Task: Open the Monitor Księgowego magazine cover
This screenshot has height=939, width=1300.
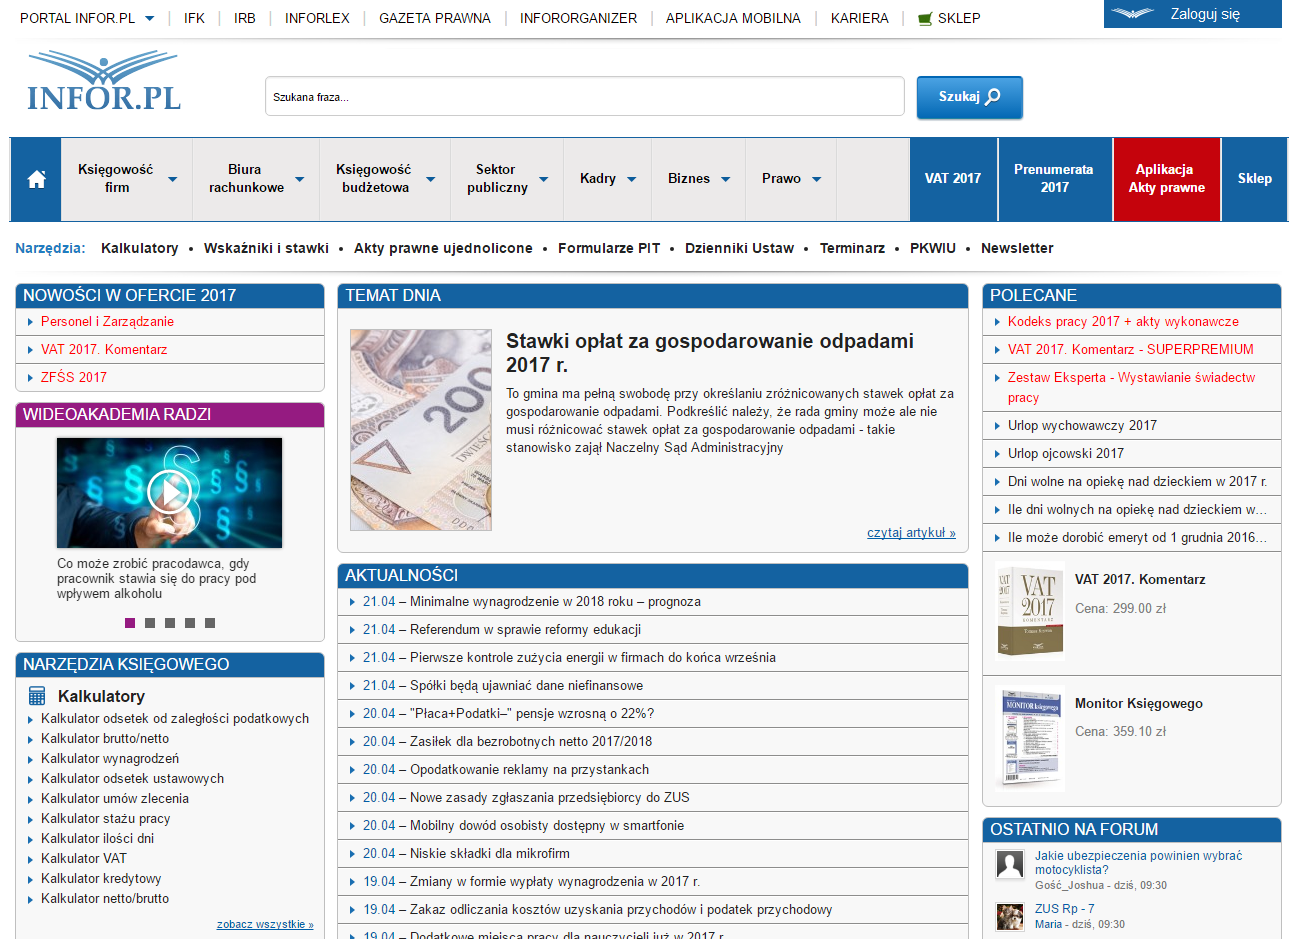Action: 1030,738
